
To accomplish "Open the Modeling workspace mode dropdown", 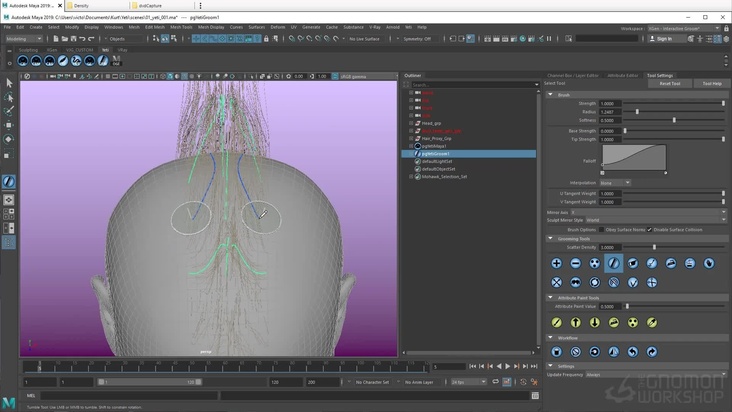I will pos(24,39).
